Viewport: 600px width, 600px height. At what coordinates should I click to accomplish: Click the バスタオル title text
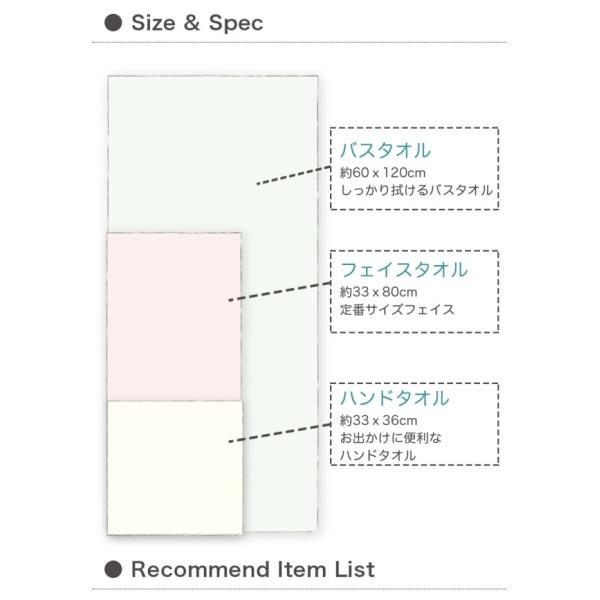385,150
